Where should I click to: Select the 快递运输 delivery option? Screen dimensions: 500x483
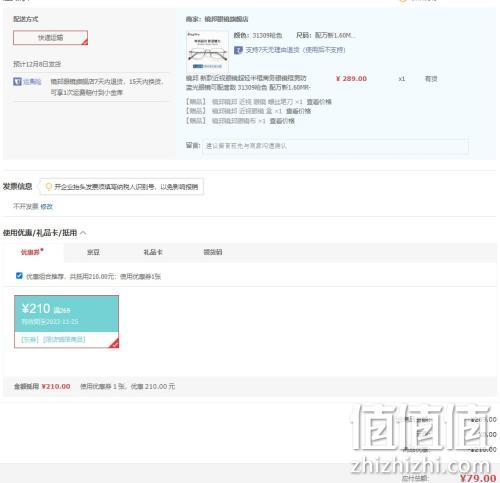click(50, 38)
